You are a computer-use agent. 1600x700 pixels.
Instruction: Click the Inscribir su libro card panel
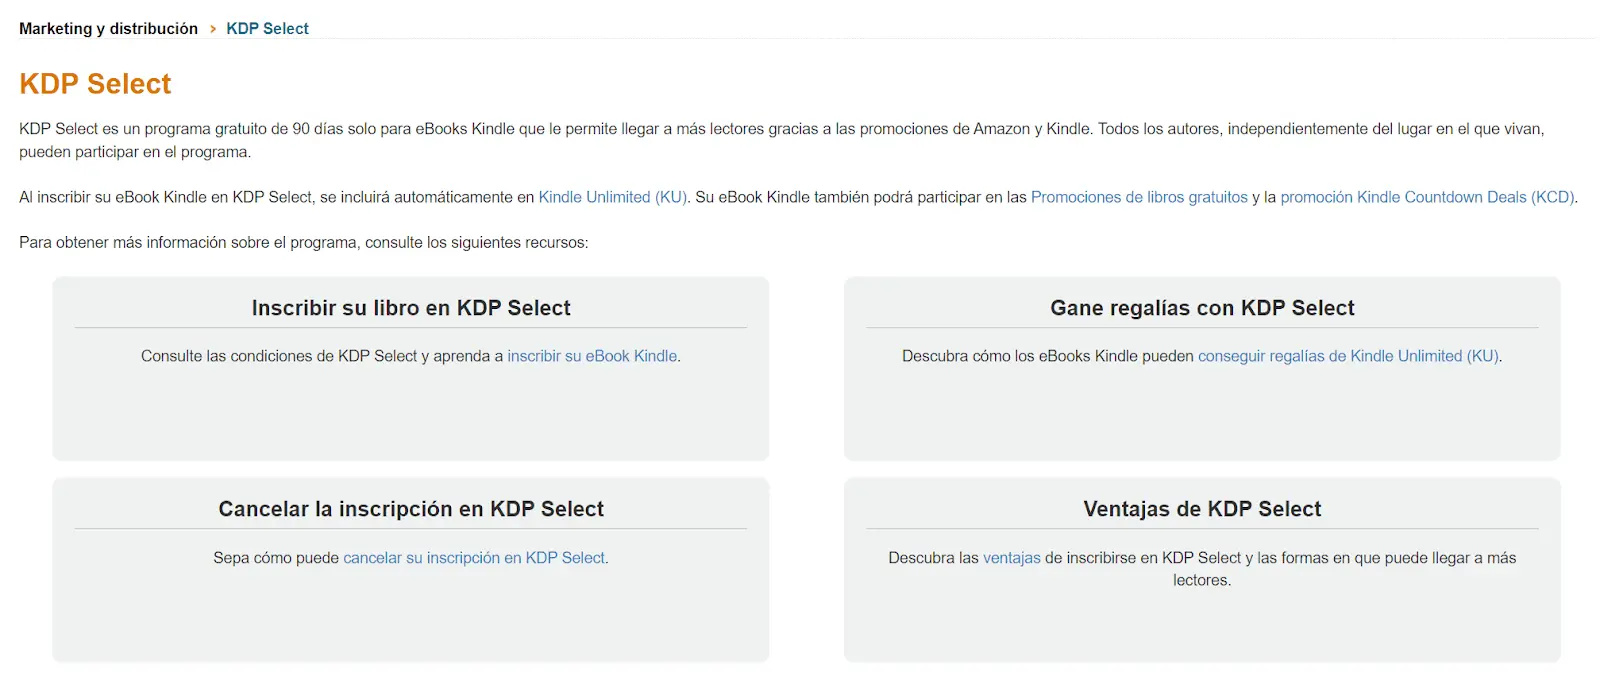(410, 420)
